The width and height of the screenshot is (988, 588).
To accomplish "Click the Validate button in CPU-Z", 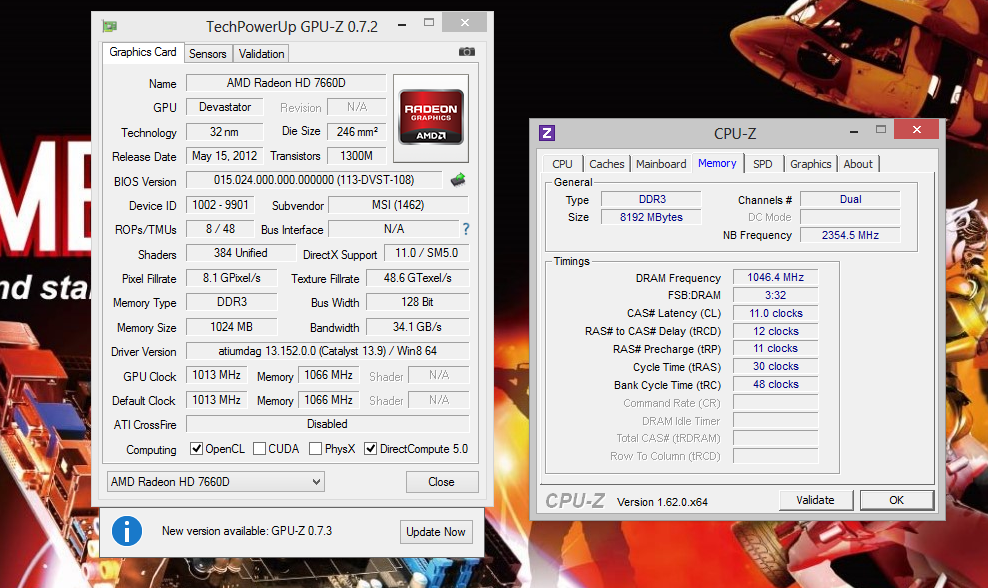I will point(815,500).
